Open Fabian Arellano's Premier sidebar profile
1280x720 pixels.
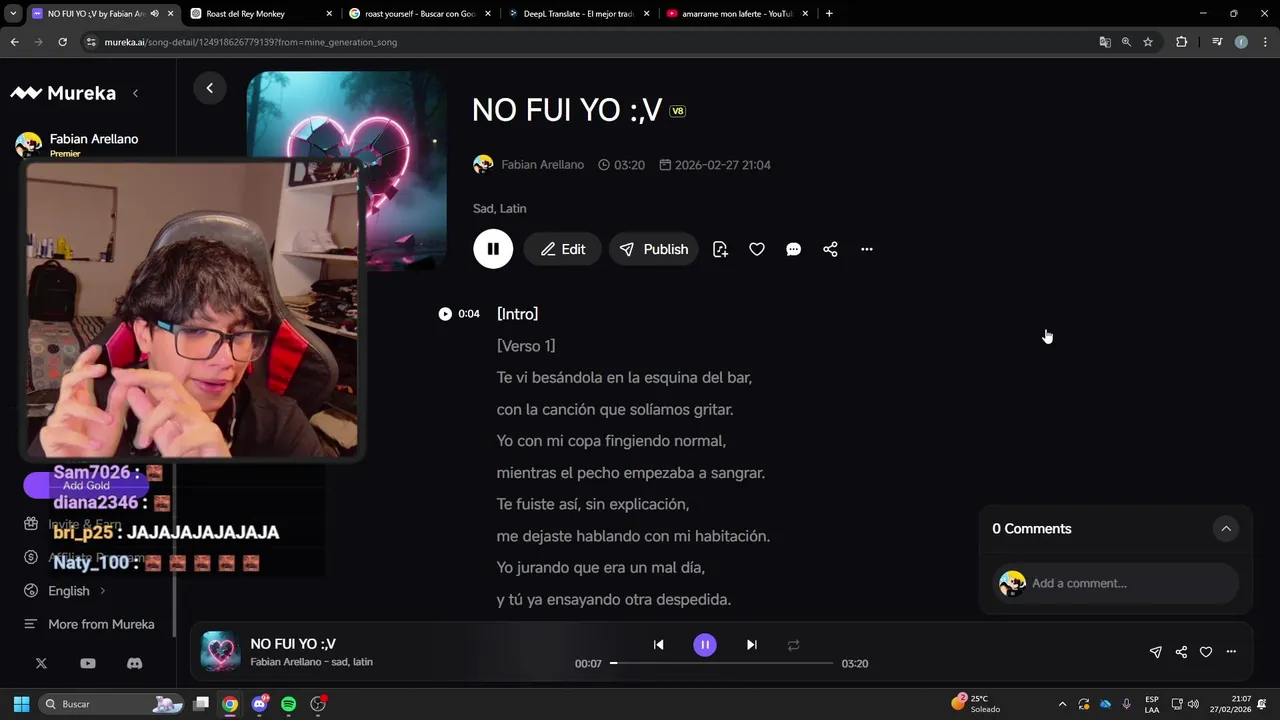[77, 144]
